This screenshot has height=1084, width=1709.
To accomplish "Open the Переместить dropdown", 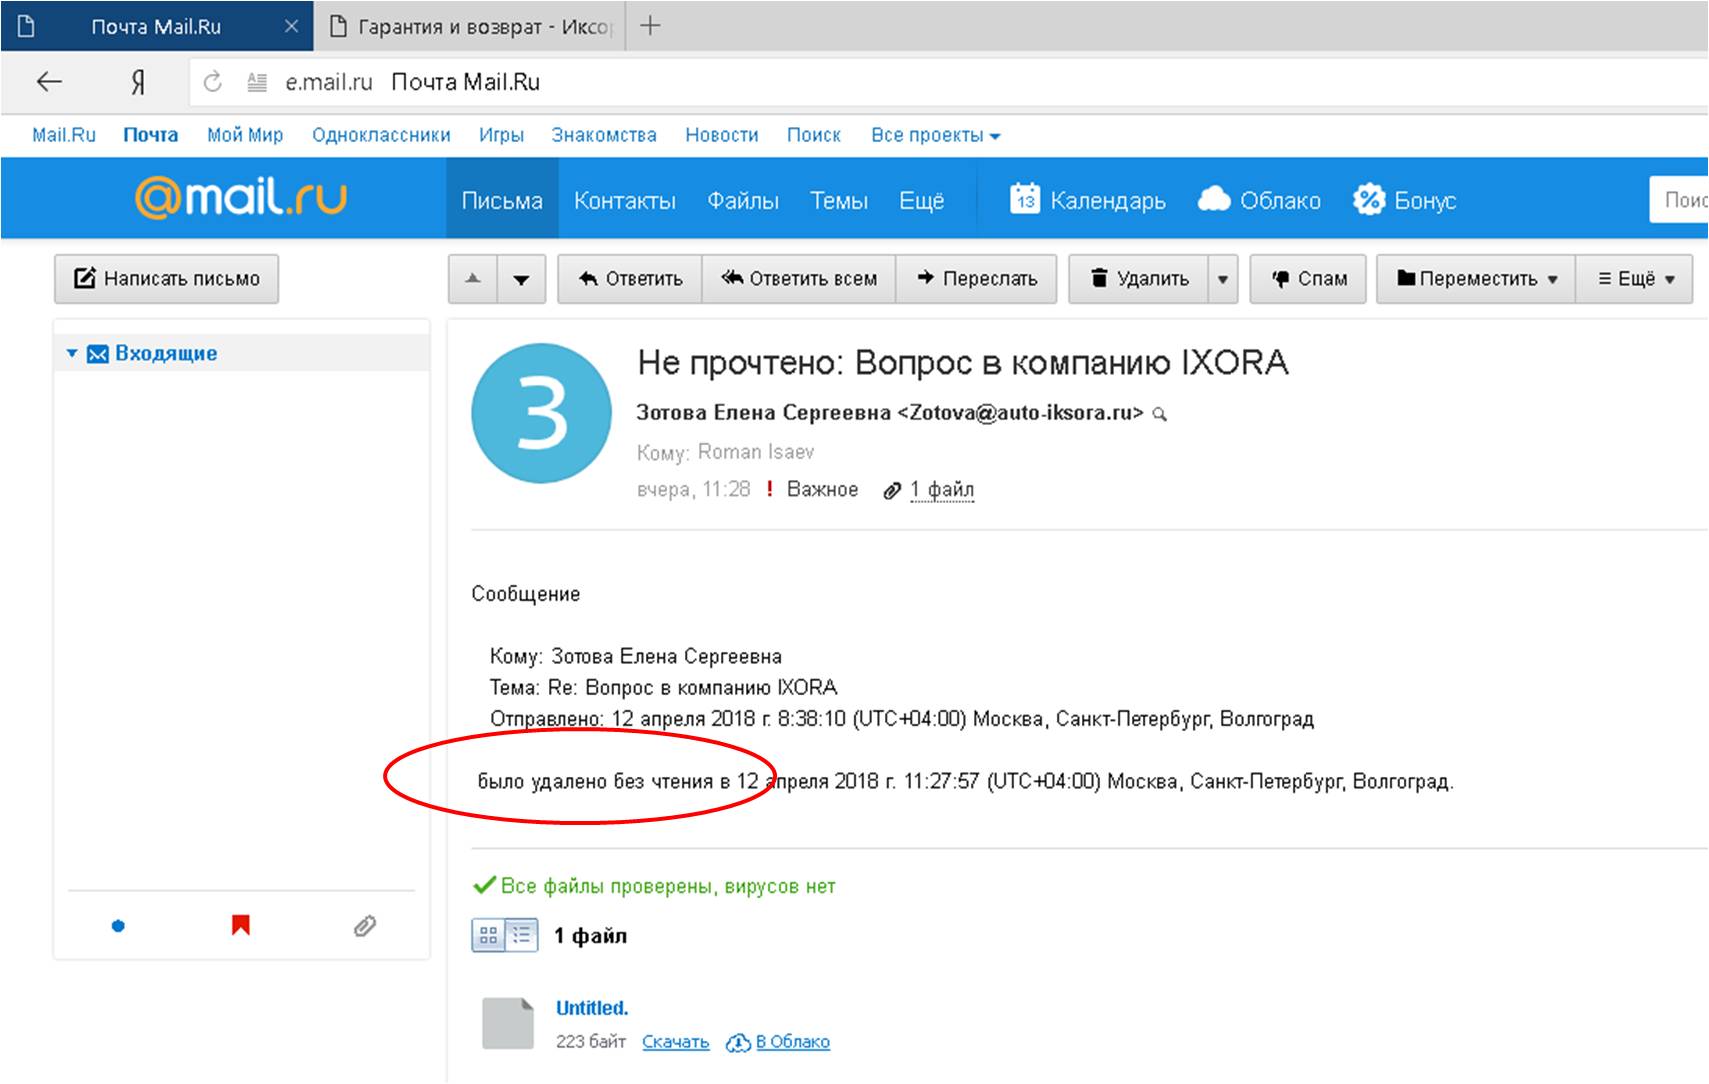I will point(1476,279).
